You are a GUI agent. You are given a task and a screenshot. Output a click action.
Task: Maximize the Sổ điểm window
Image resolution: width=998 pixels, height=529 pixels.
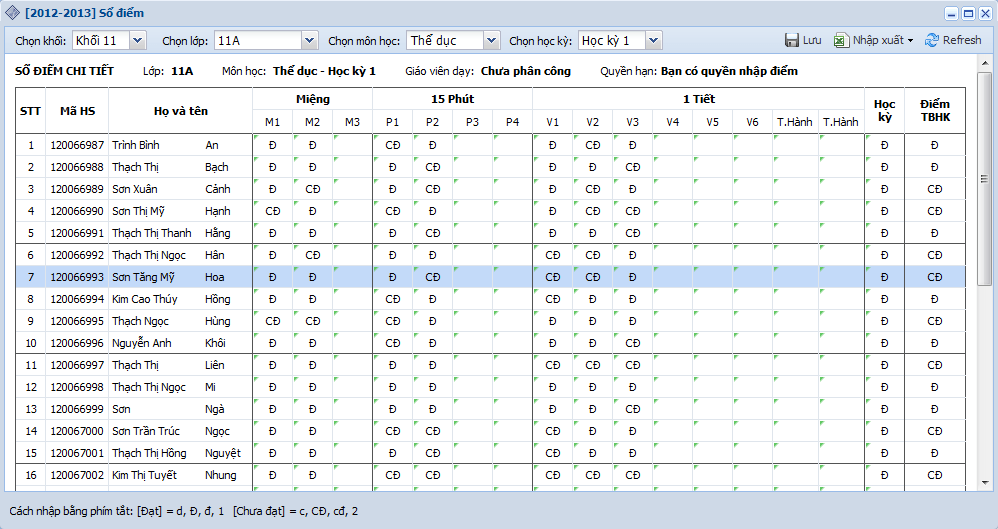[968, 14]
